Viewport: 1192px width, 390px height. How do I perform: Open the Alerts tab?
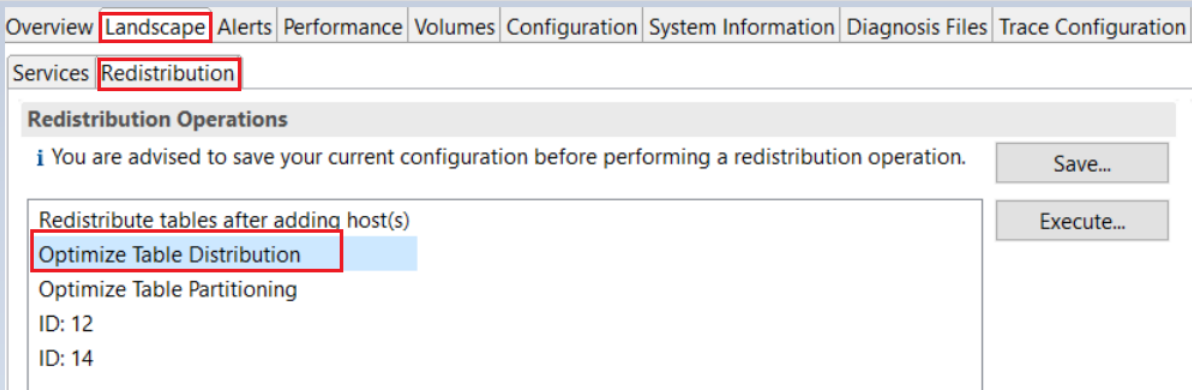coord(244,27)
